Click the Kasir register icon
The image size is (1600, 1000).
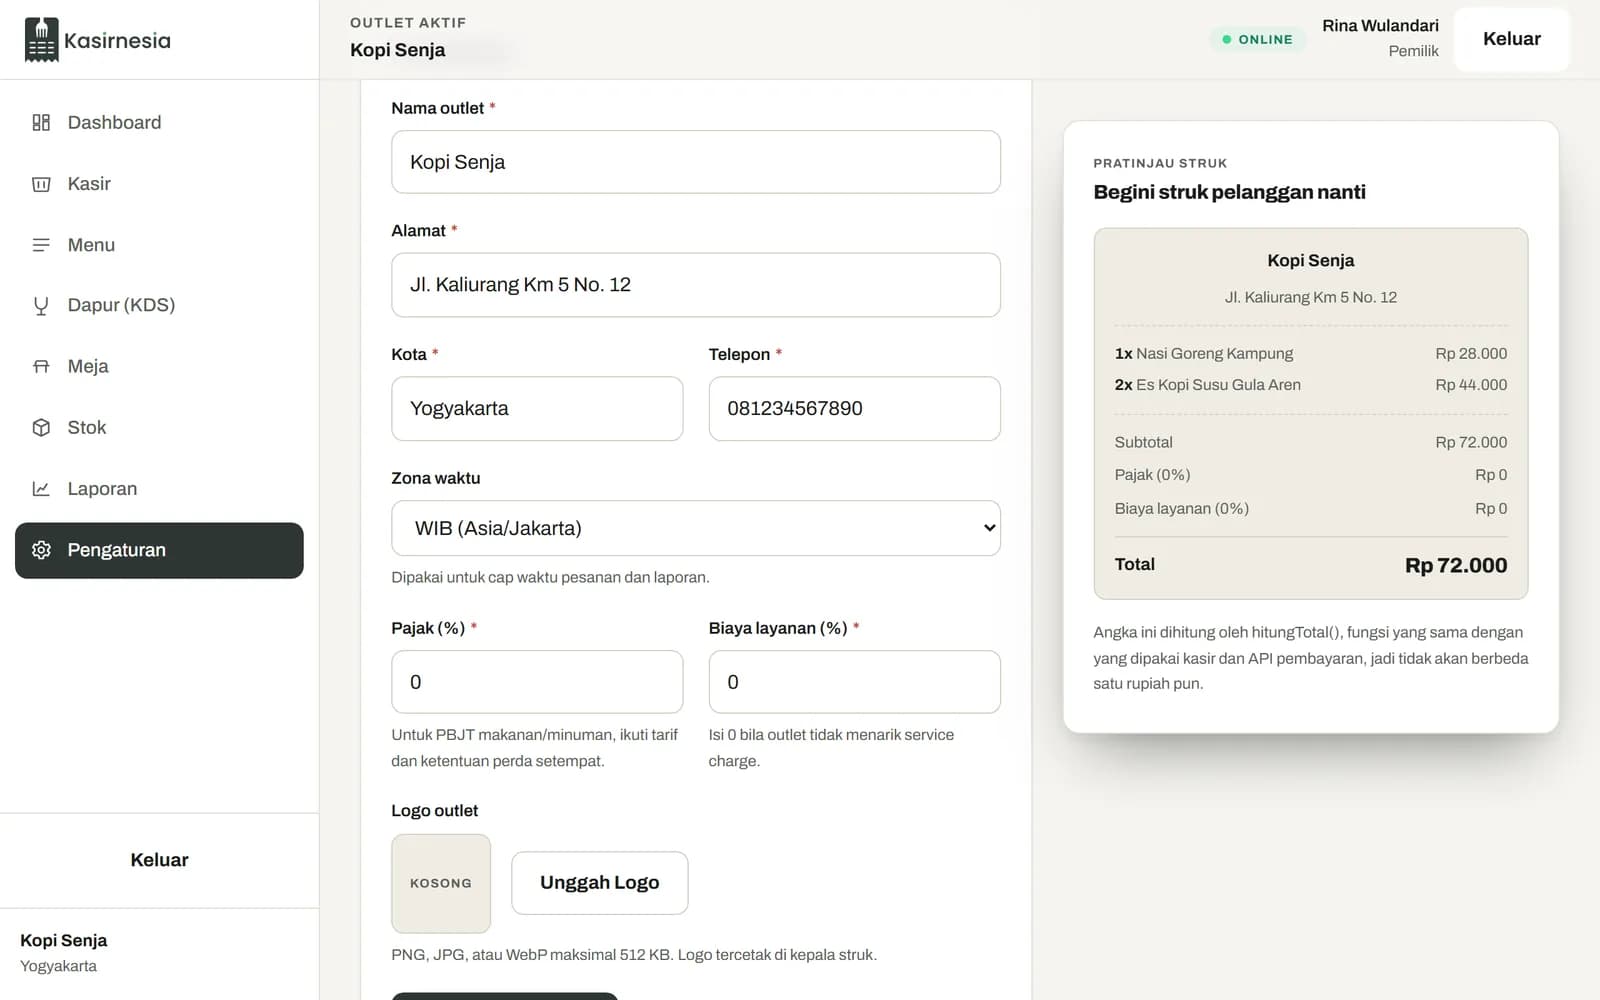click(x=41, y=184)
